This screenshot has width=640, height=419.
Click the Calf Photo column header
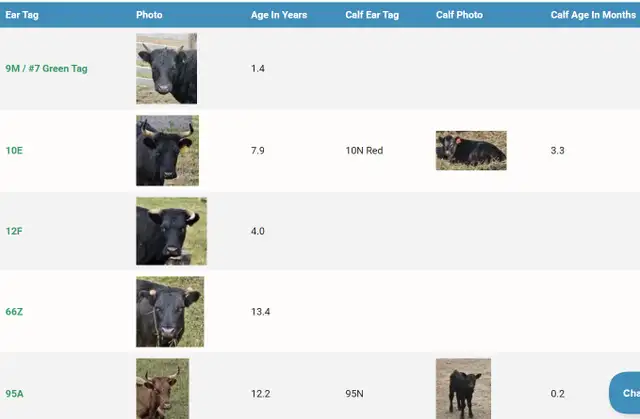(459, 15)
